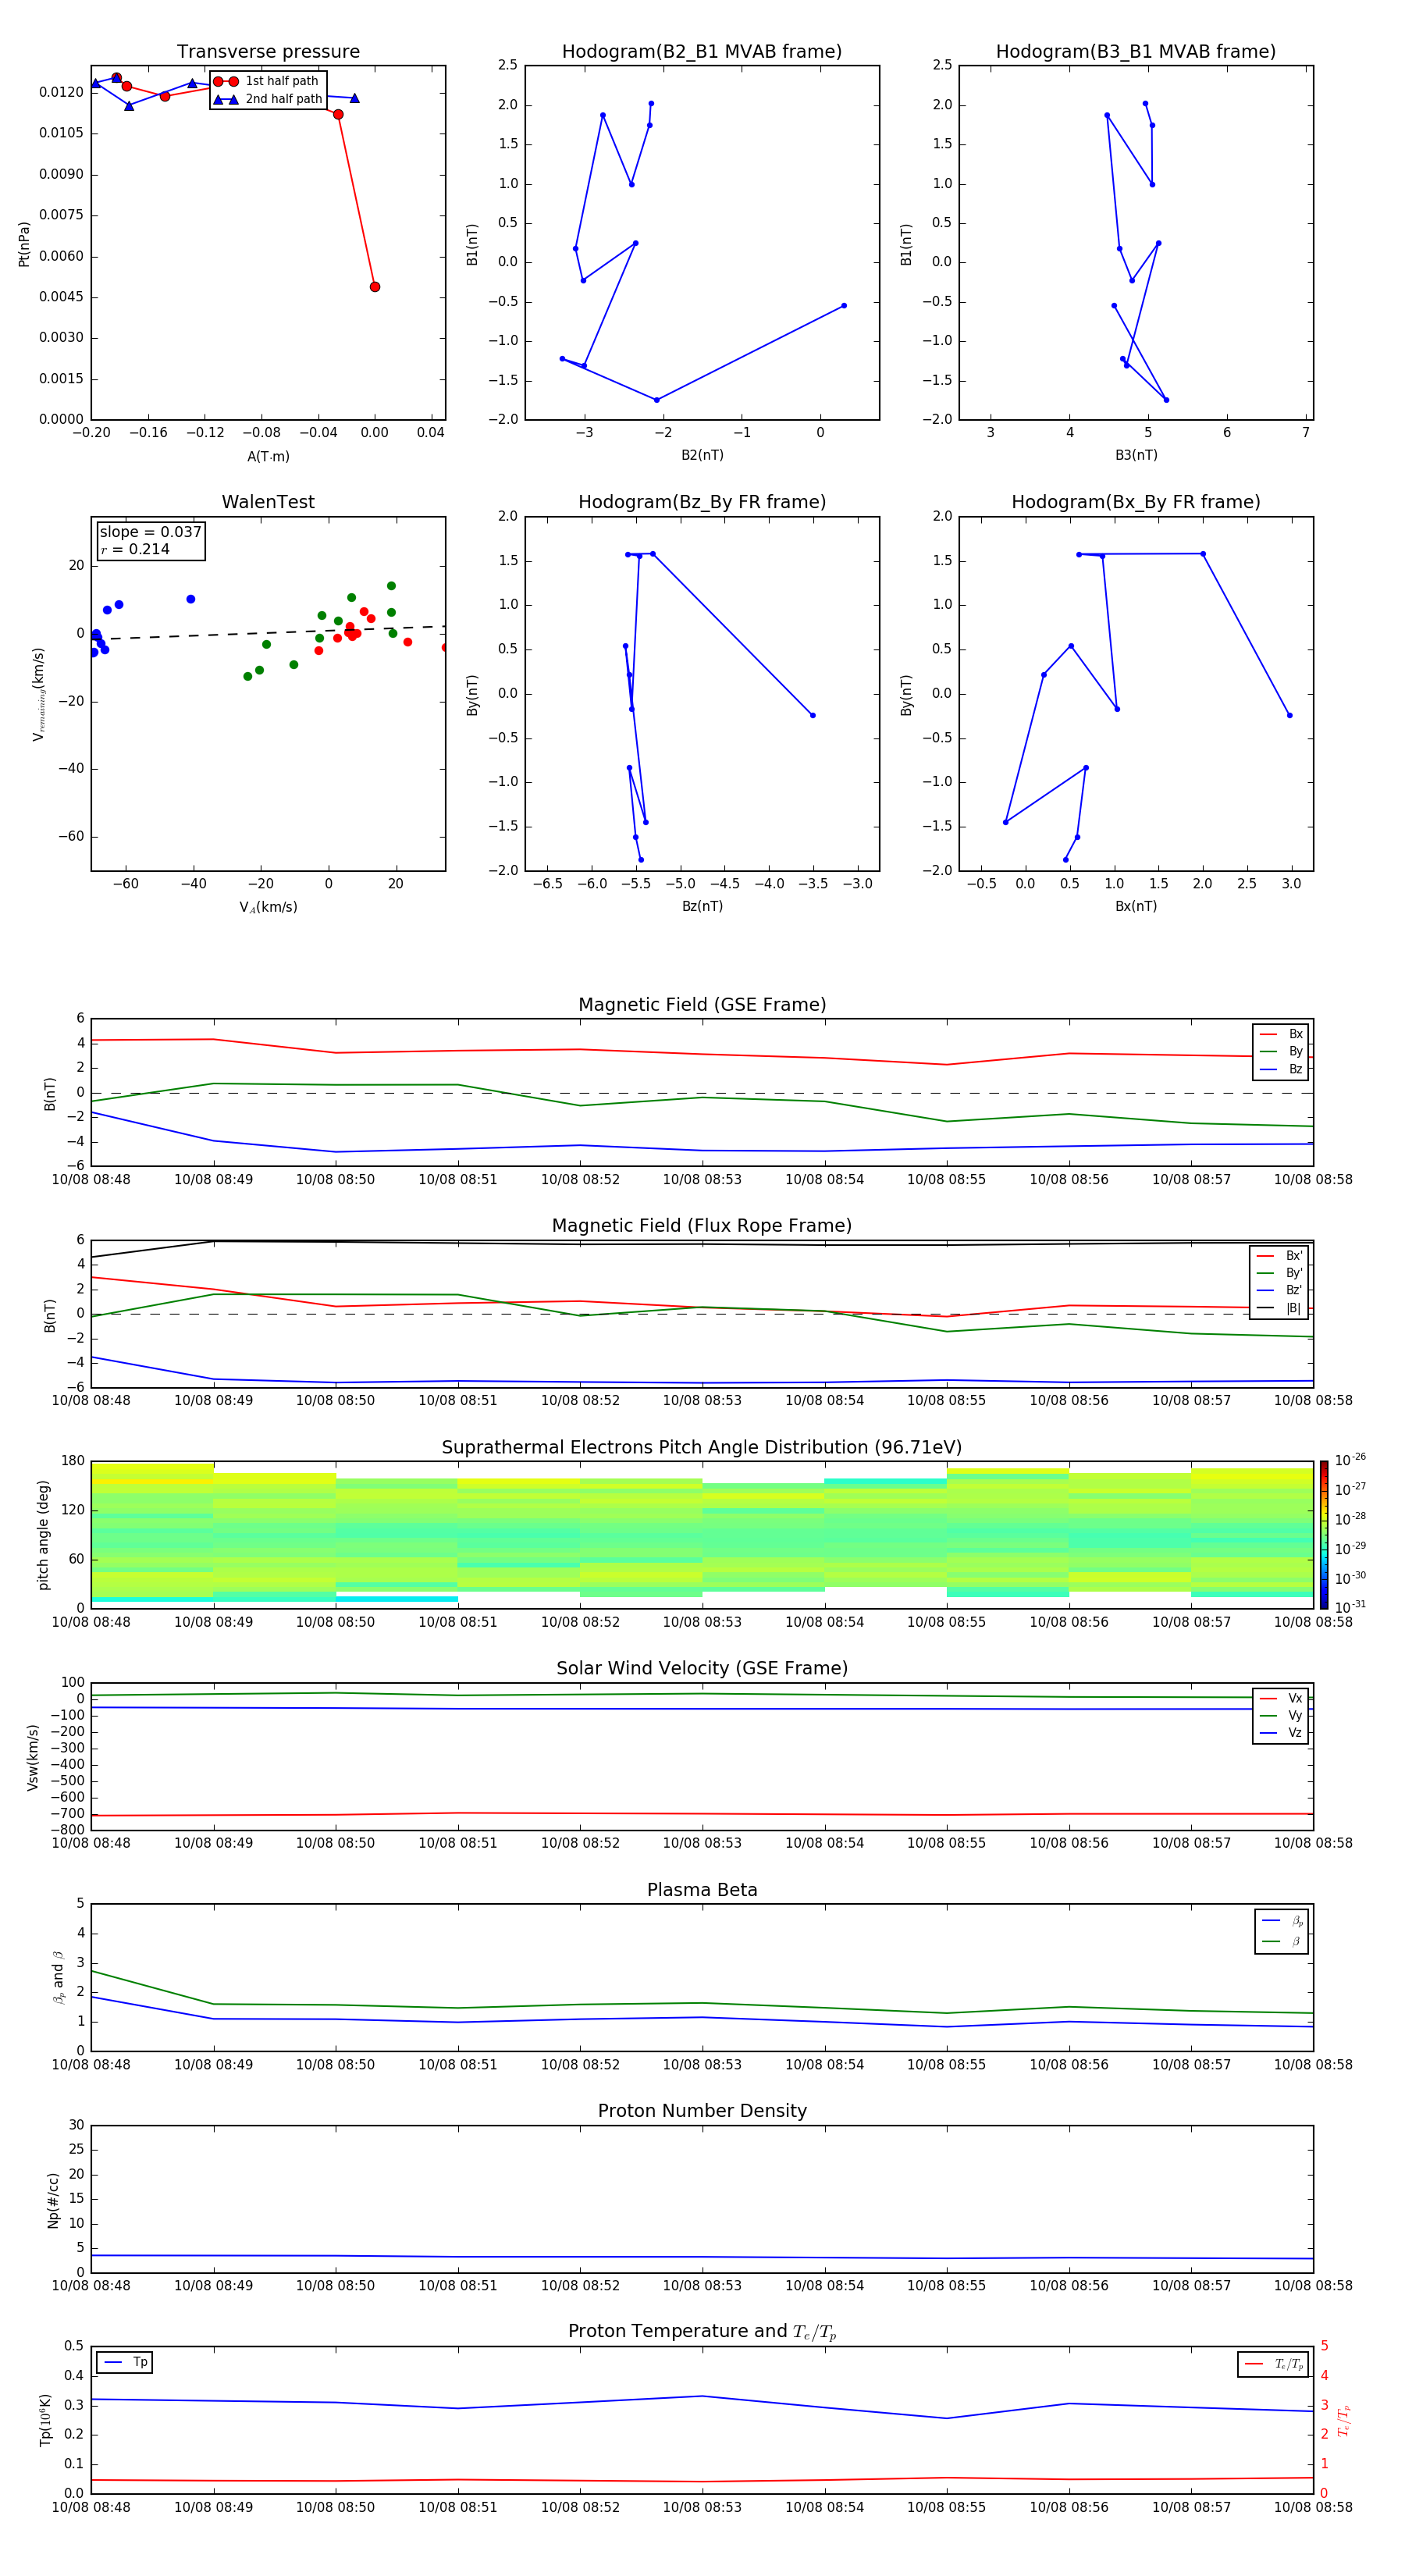Click the 'A(T·m)' axis label
This screenshot has height=2576, width=1405.
coord(268,457)
